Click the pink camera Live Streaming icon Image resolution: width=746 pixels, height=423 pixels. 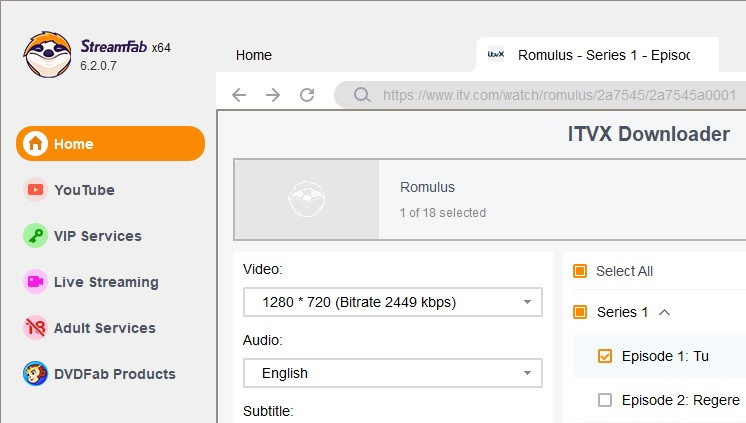pos(35,282)
